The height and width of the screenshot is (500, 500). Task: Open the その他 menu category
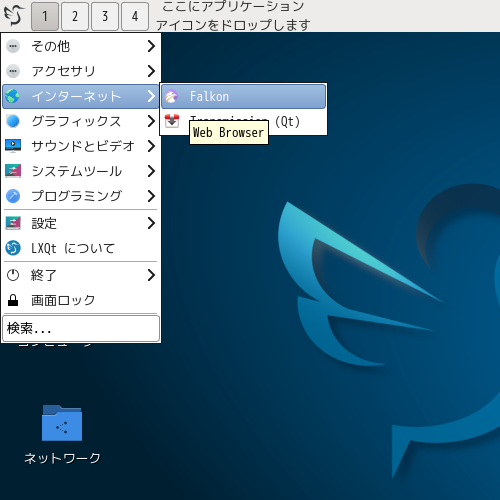click(x=81, y=46)
